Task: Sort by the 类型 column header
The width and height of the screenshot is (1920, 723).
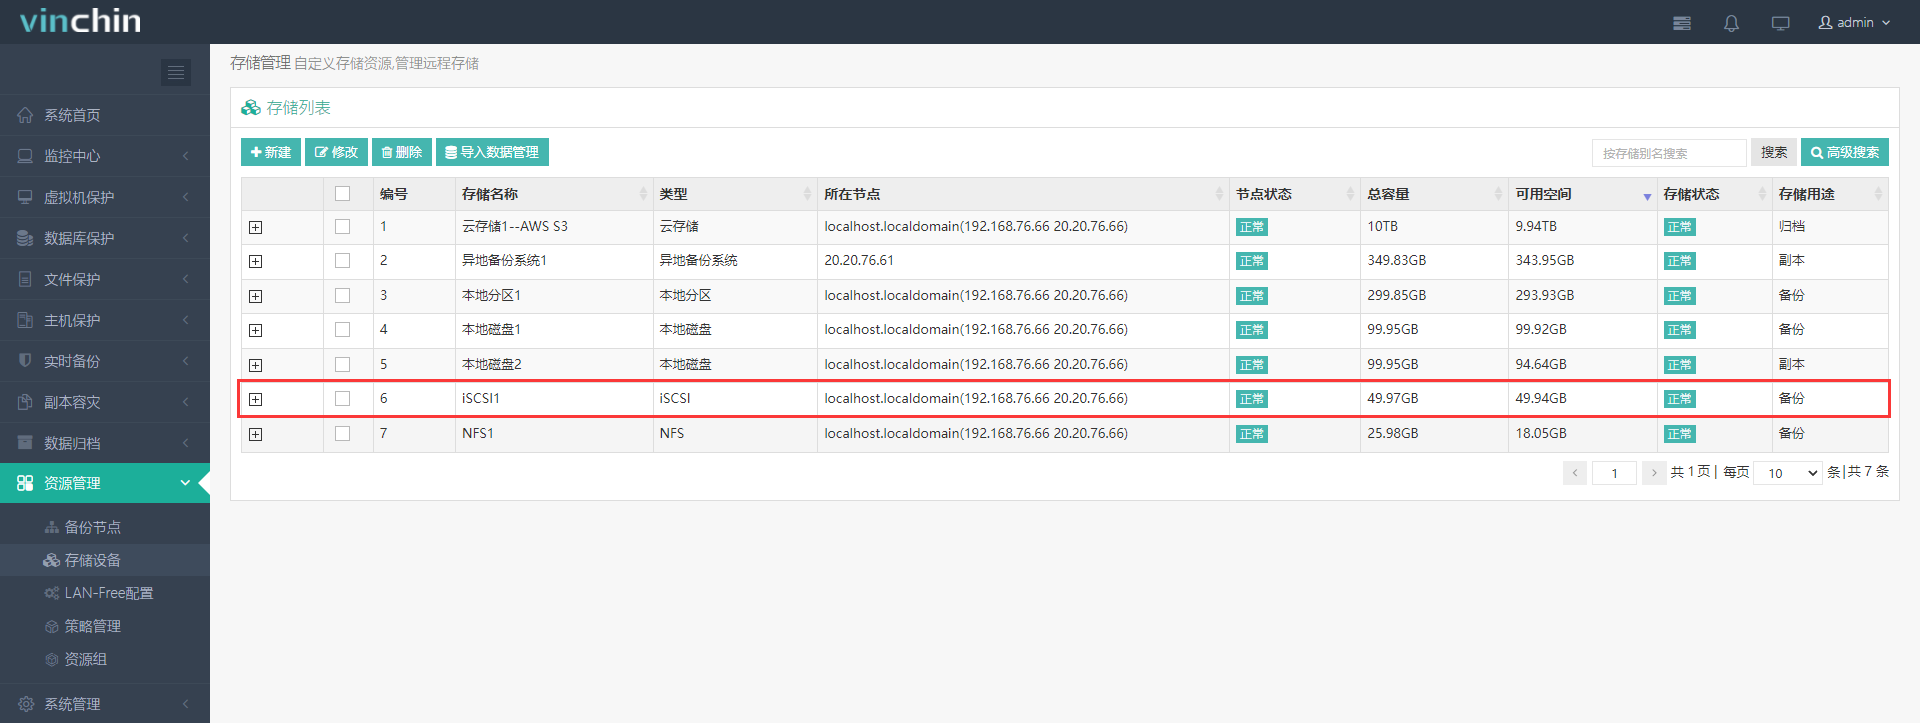Action: tap(735, 194)
